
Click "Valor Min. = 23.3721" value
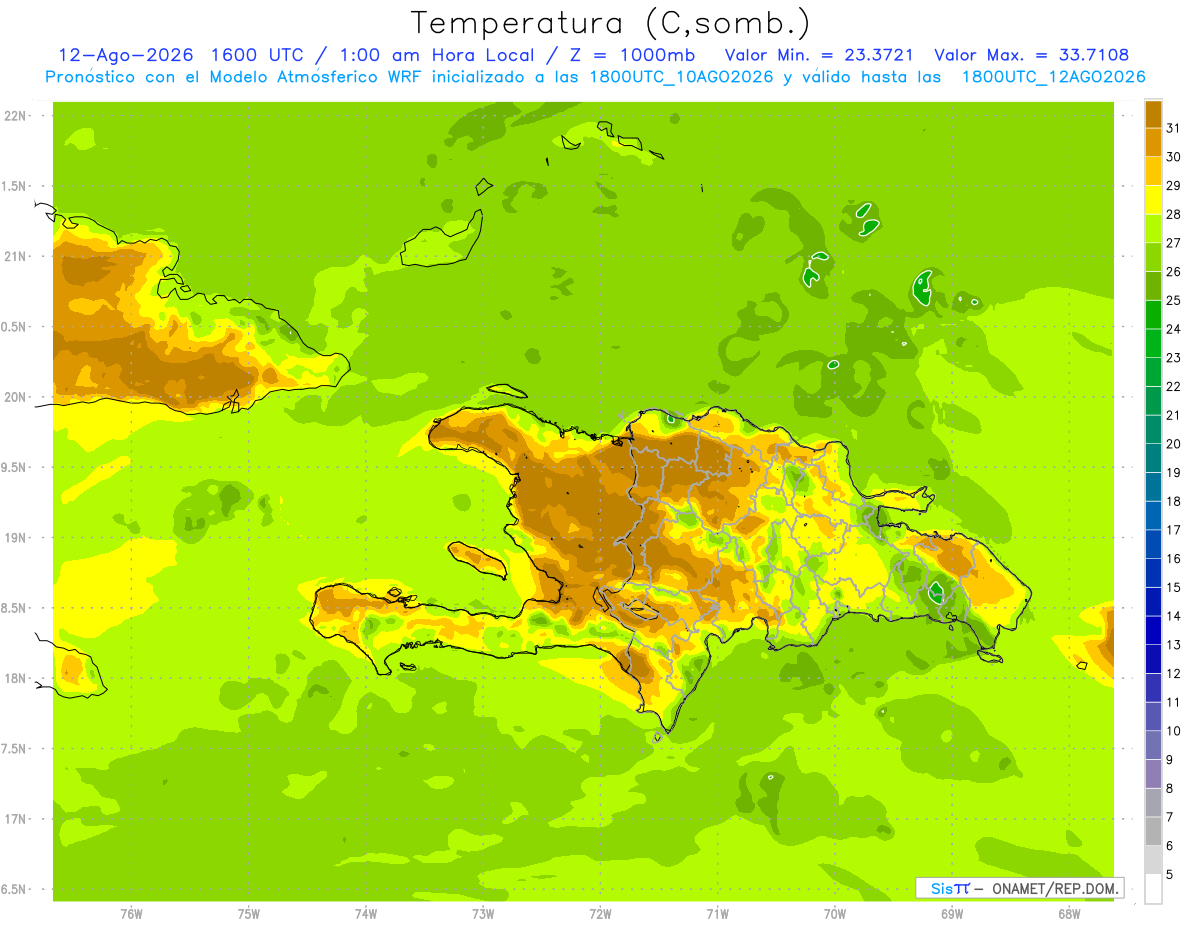pos(819,54)
